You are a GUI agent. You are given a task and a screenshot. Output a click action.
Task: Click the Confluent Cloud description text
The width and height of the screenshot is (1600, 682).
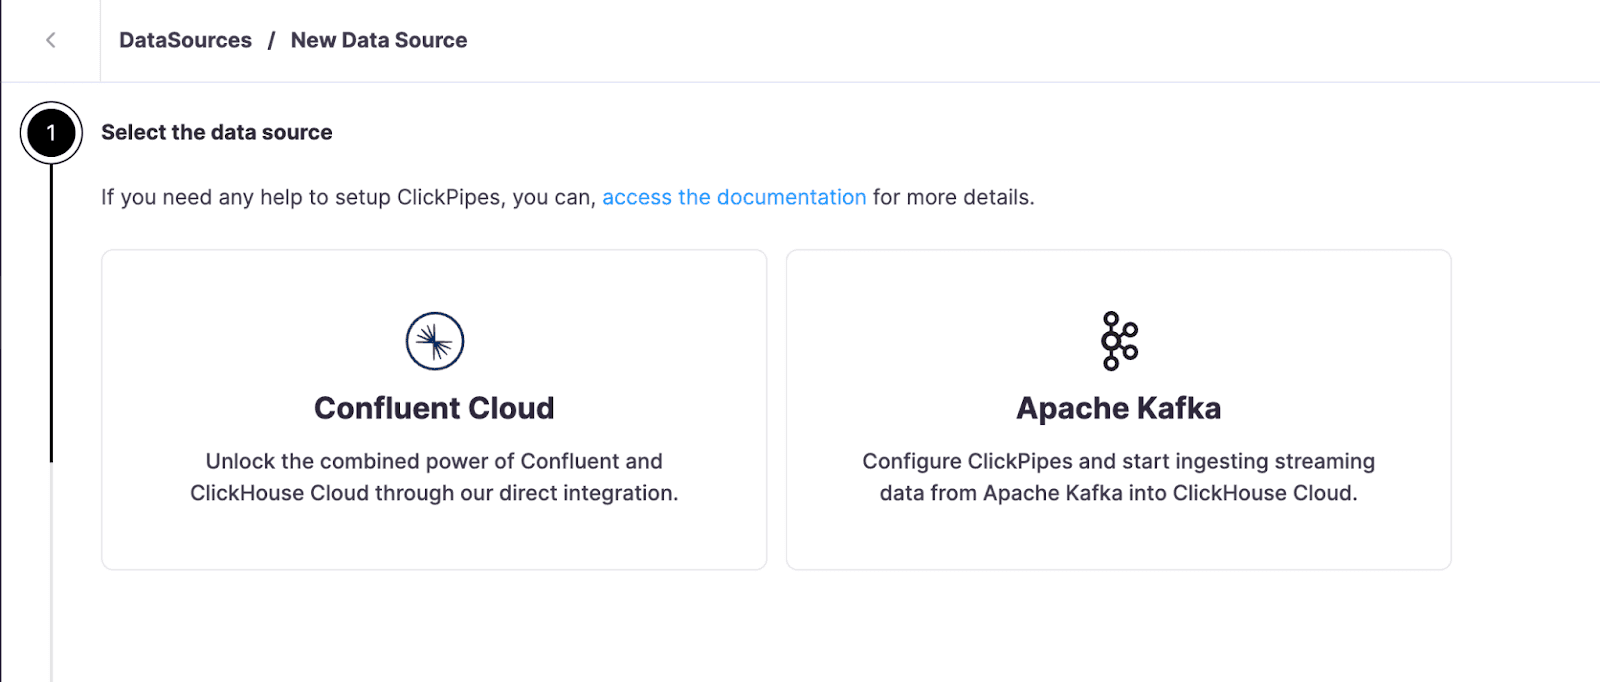pyautogui.click(x=434, y=477)
